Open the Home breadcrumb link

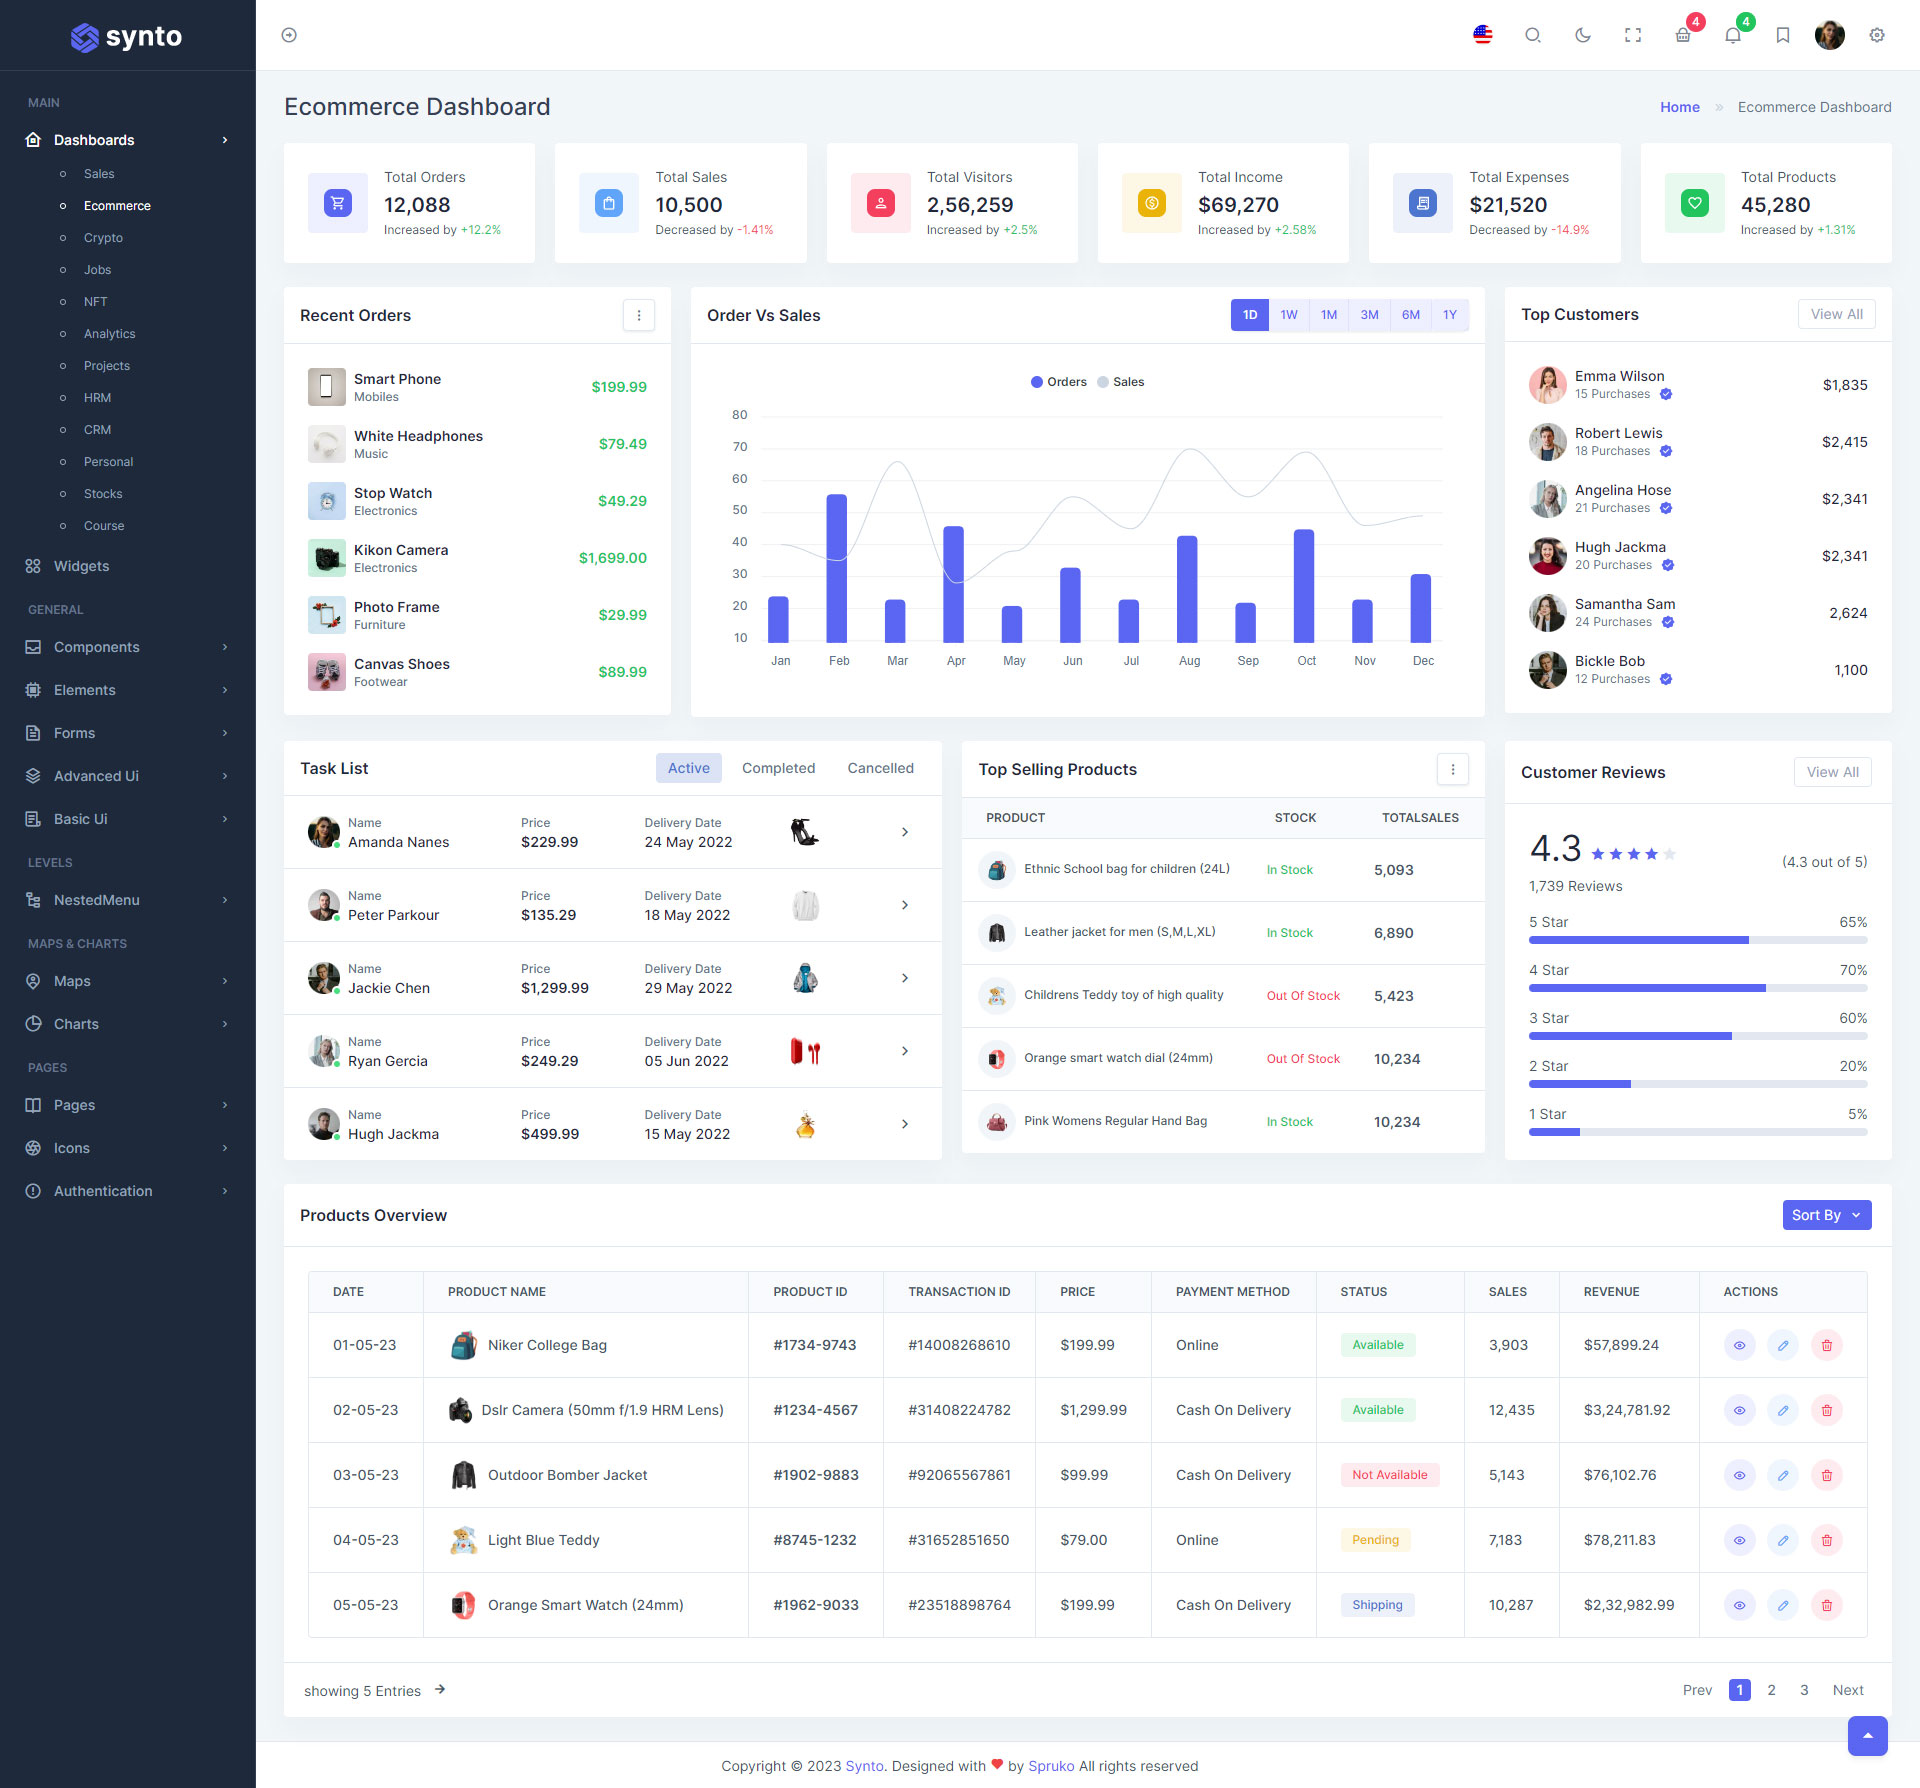pos(1679,107)
